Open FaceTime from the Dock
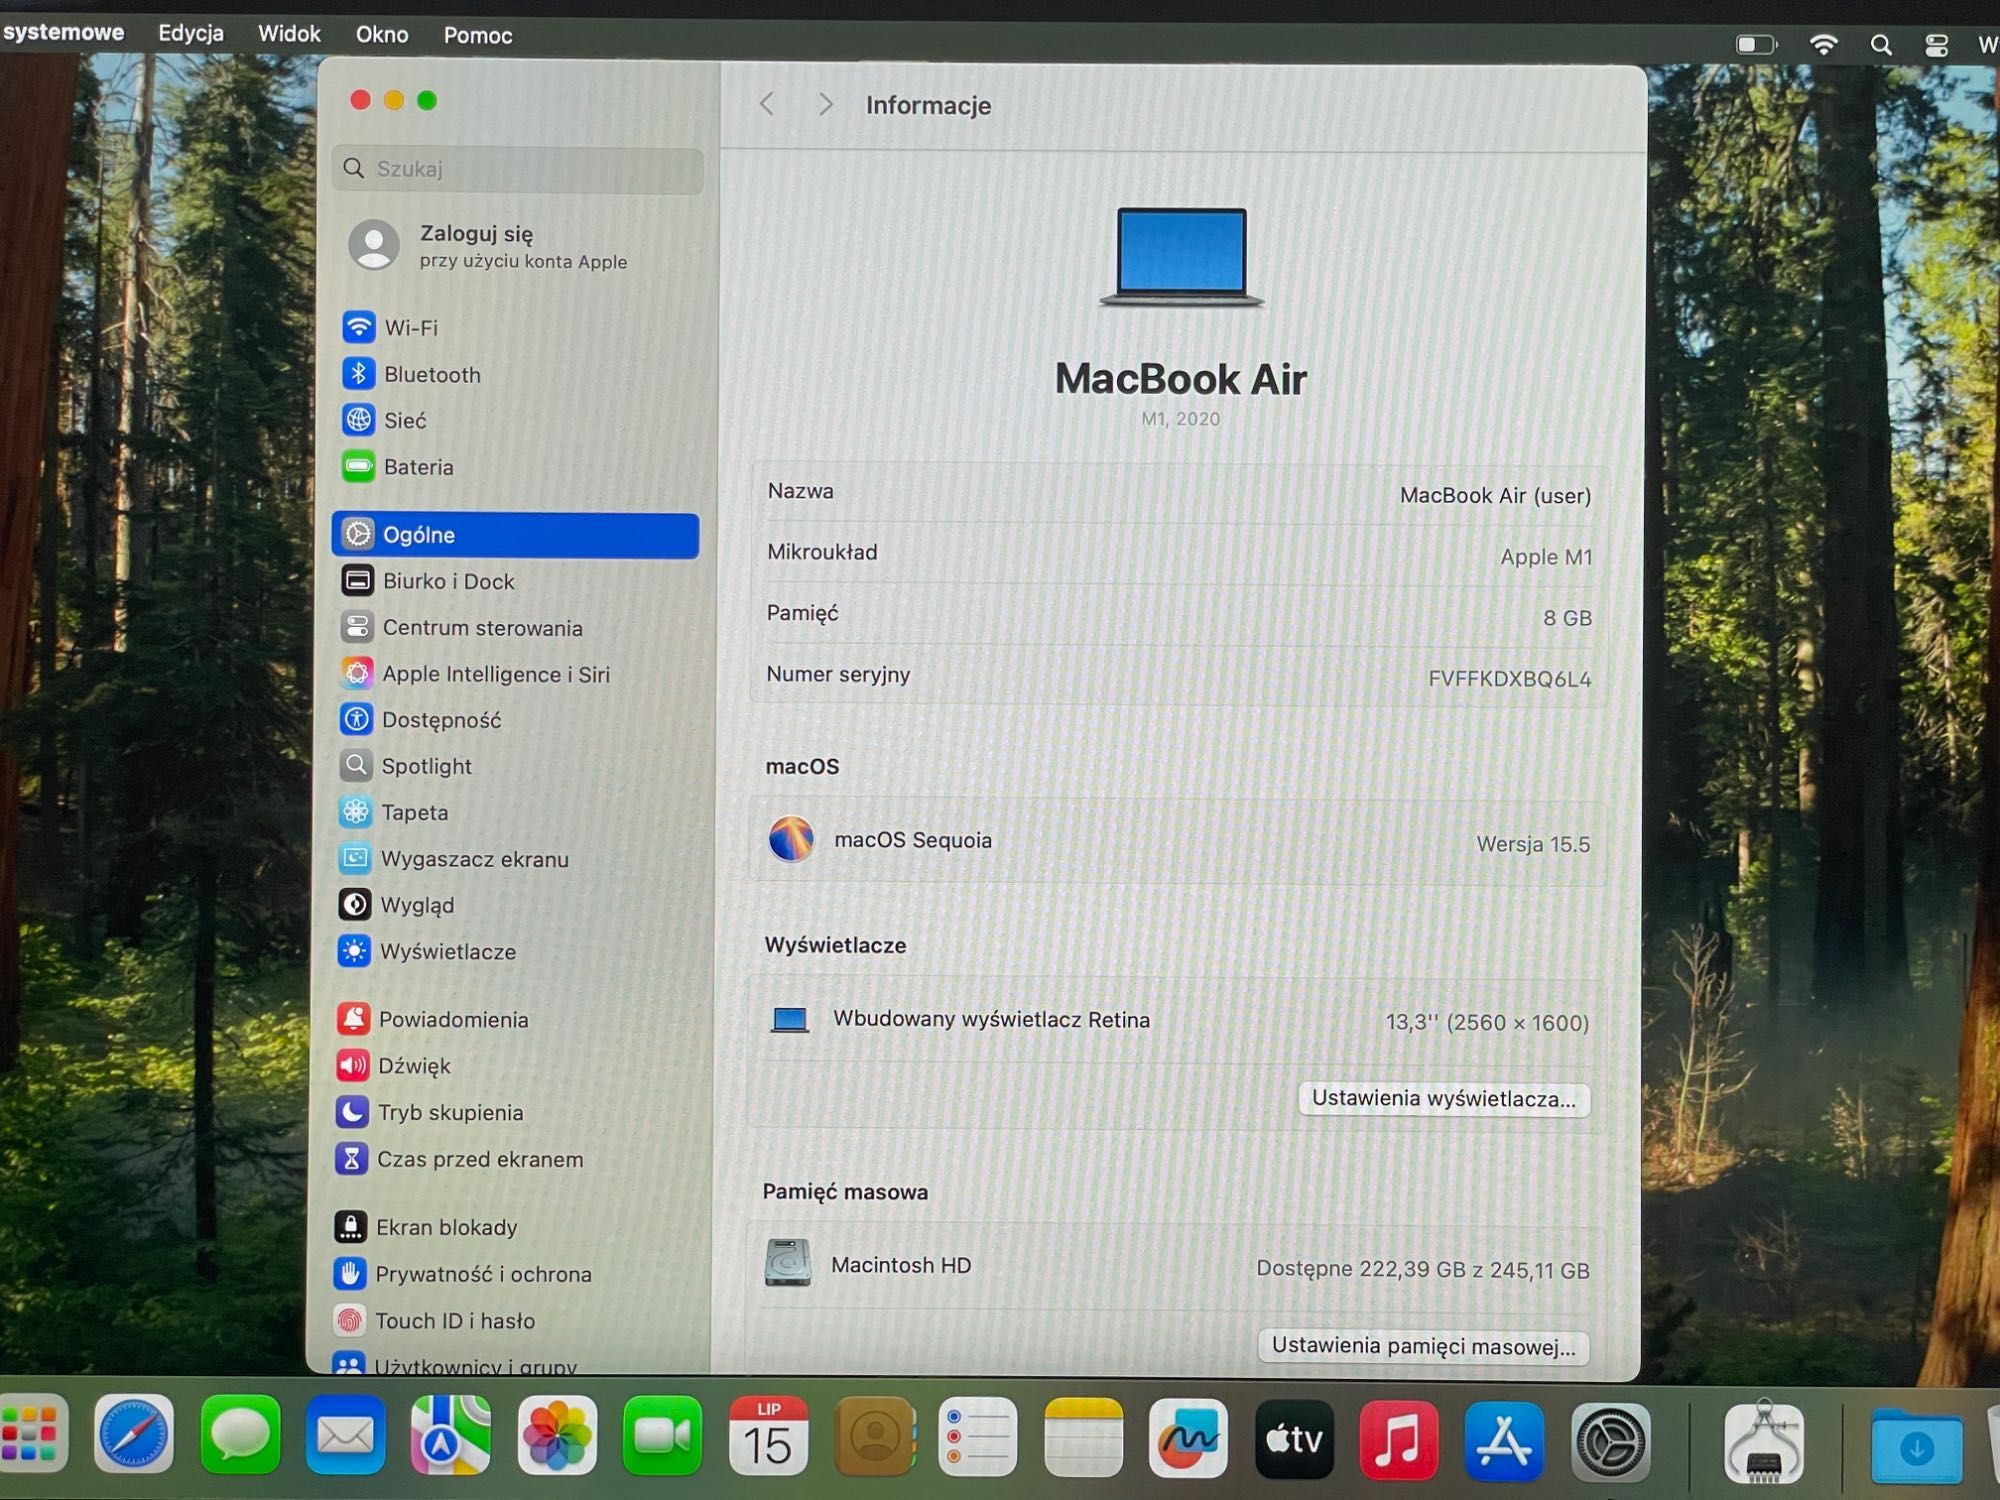This screenshot has height=1500, width=2000. pyautogui.click(x=662, y=1436)
